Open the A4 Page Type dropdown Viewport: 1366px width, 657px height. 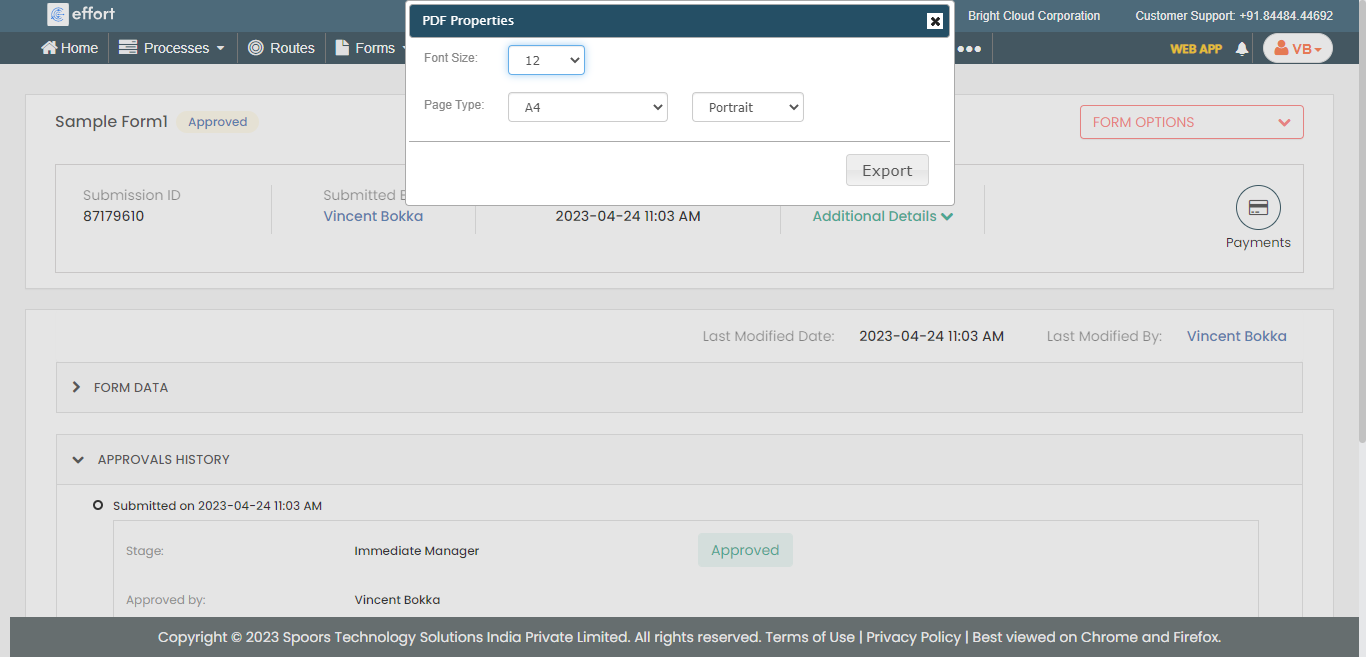coord(588,107)
